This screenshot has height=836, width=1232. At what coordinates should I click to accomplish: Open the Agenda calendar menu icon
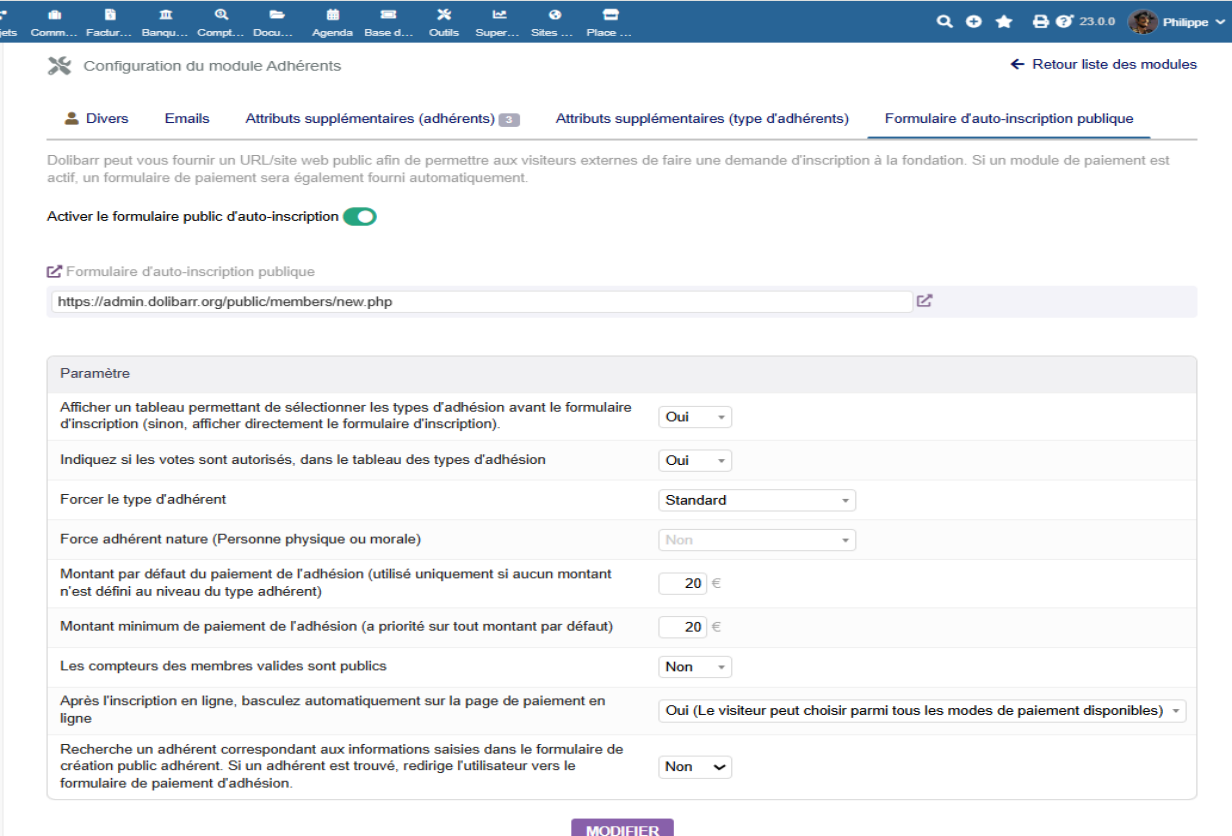coord(332,15)
